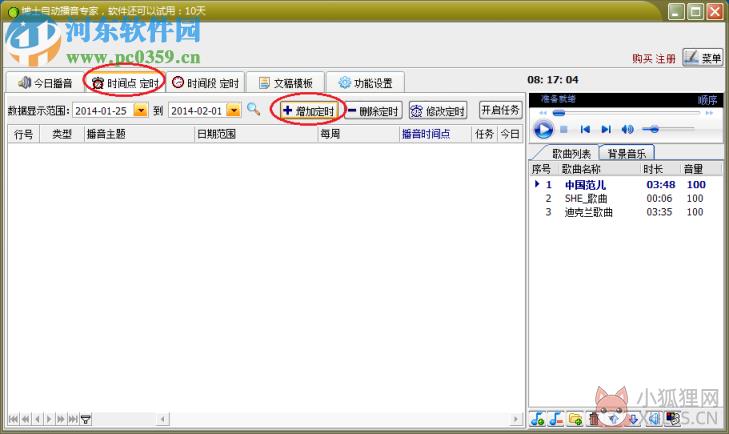Viewport: 729px width, 434px height.
Task: Click the trash can clear-list icon
Action: (594, 419)
